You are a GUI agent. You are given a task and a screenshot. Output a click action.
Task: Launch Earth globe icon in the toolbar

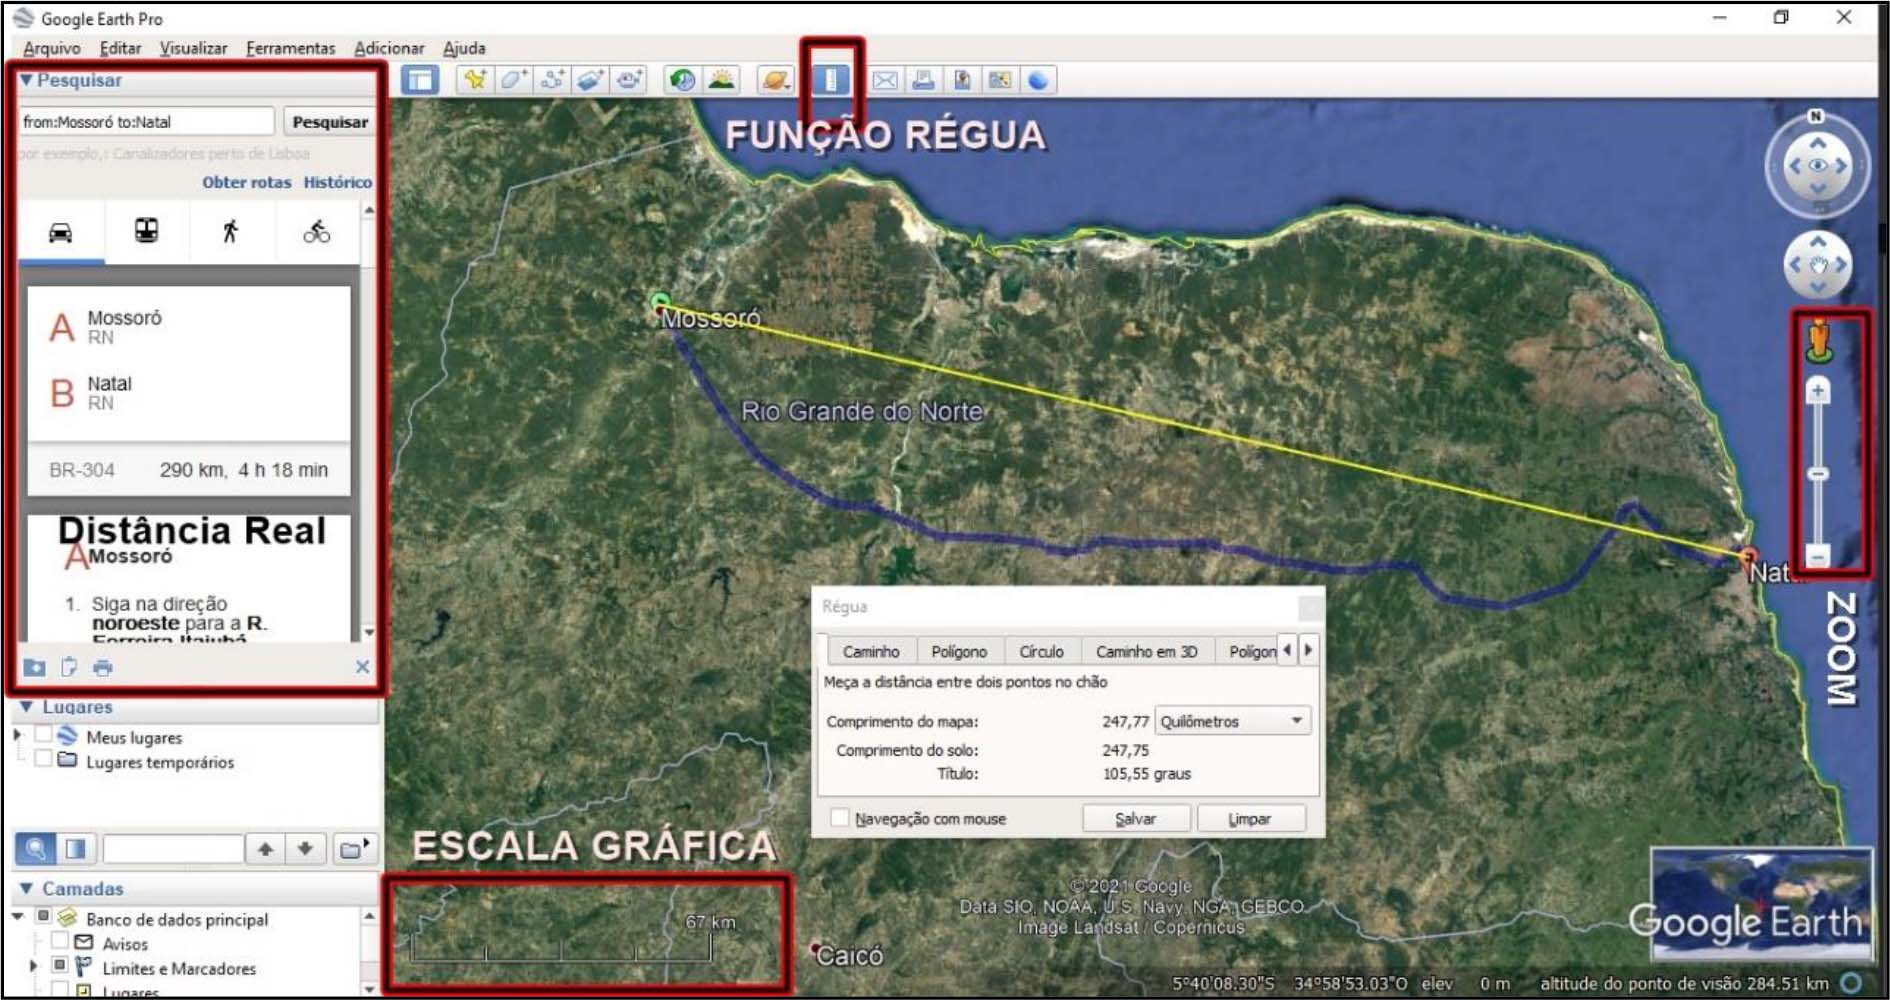(1039, 80)
